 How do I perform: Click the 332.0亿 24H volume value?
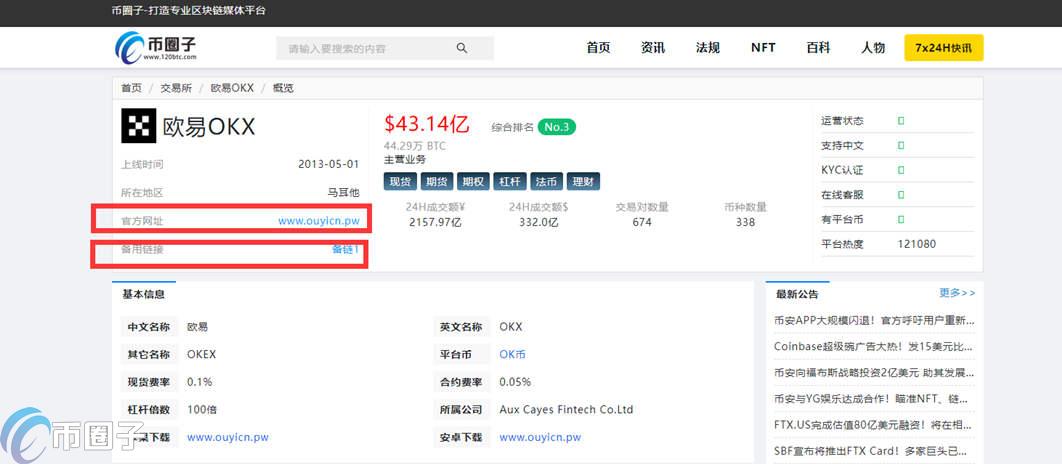coord(538,222)
